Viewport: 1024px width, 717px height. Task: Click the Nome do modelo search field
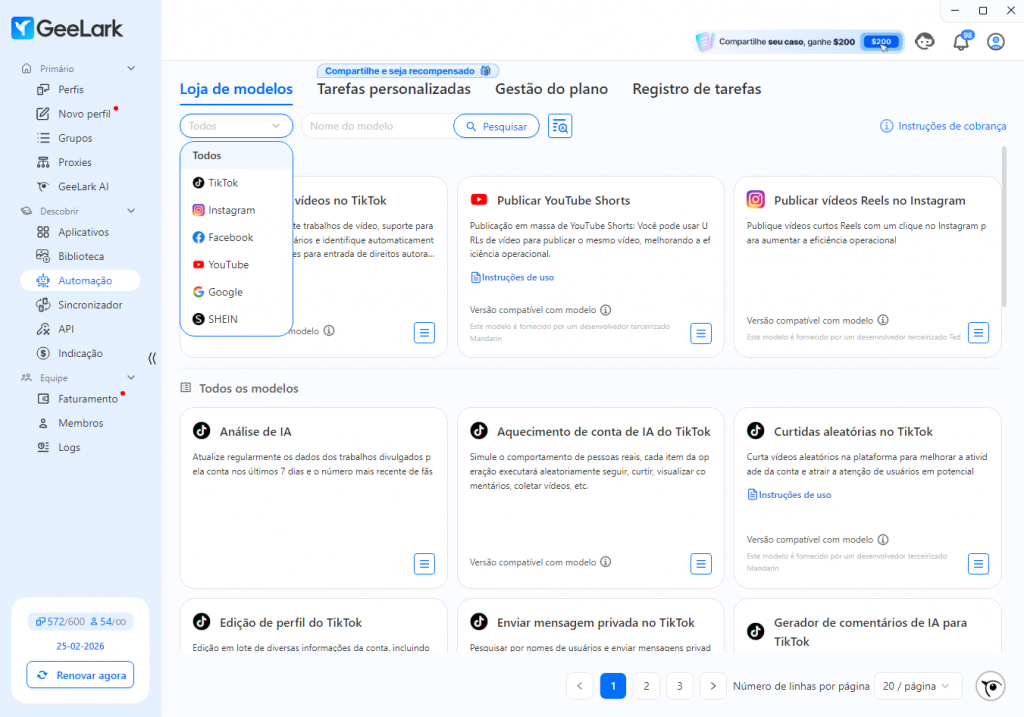377,126
